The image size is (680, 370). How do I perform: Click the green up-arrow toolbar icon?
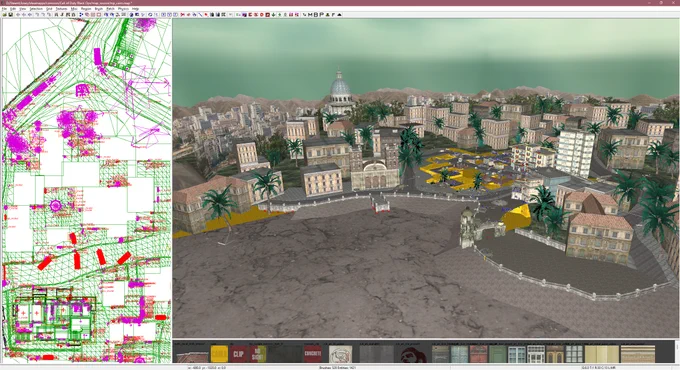tap(280, 15)
